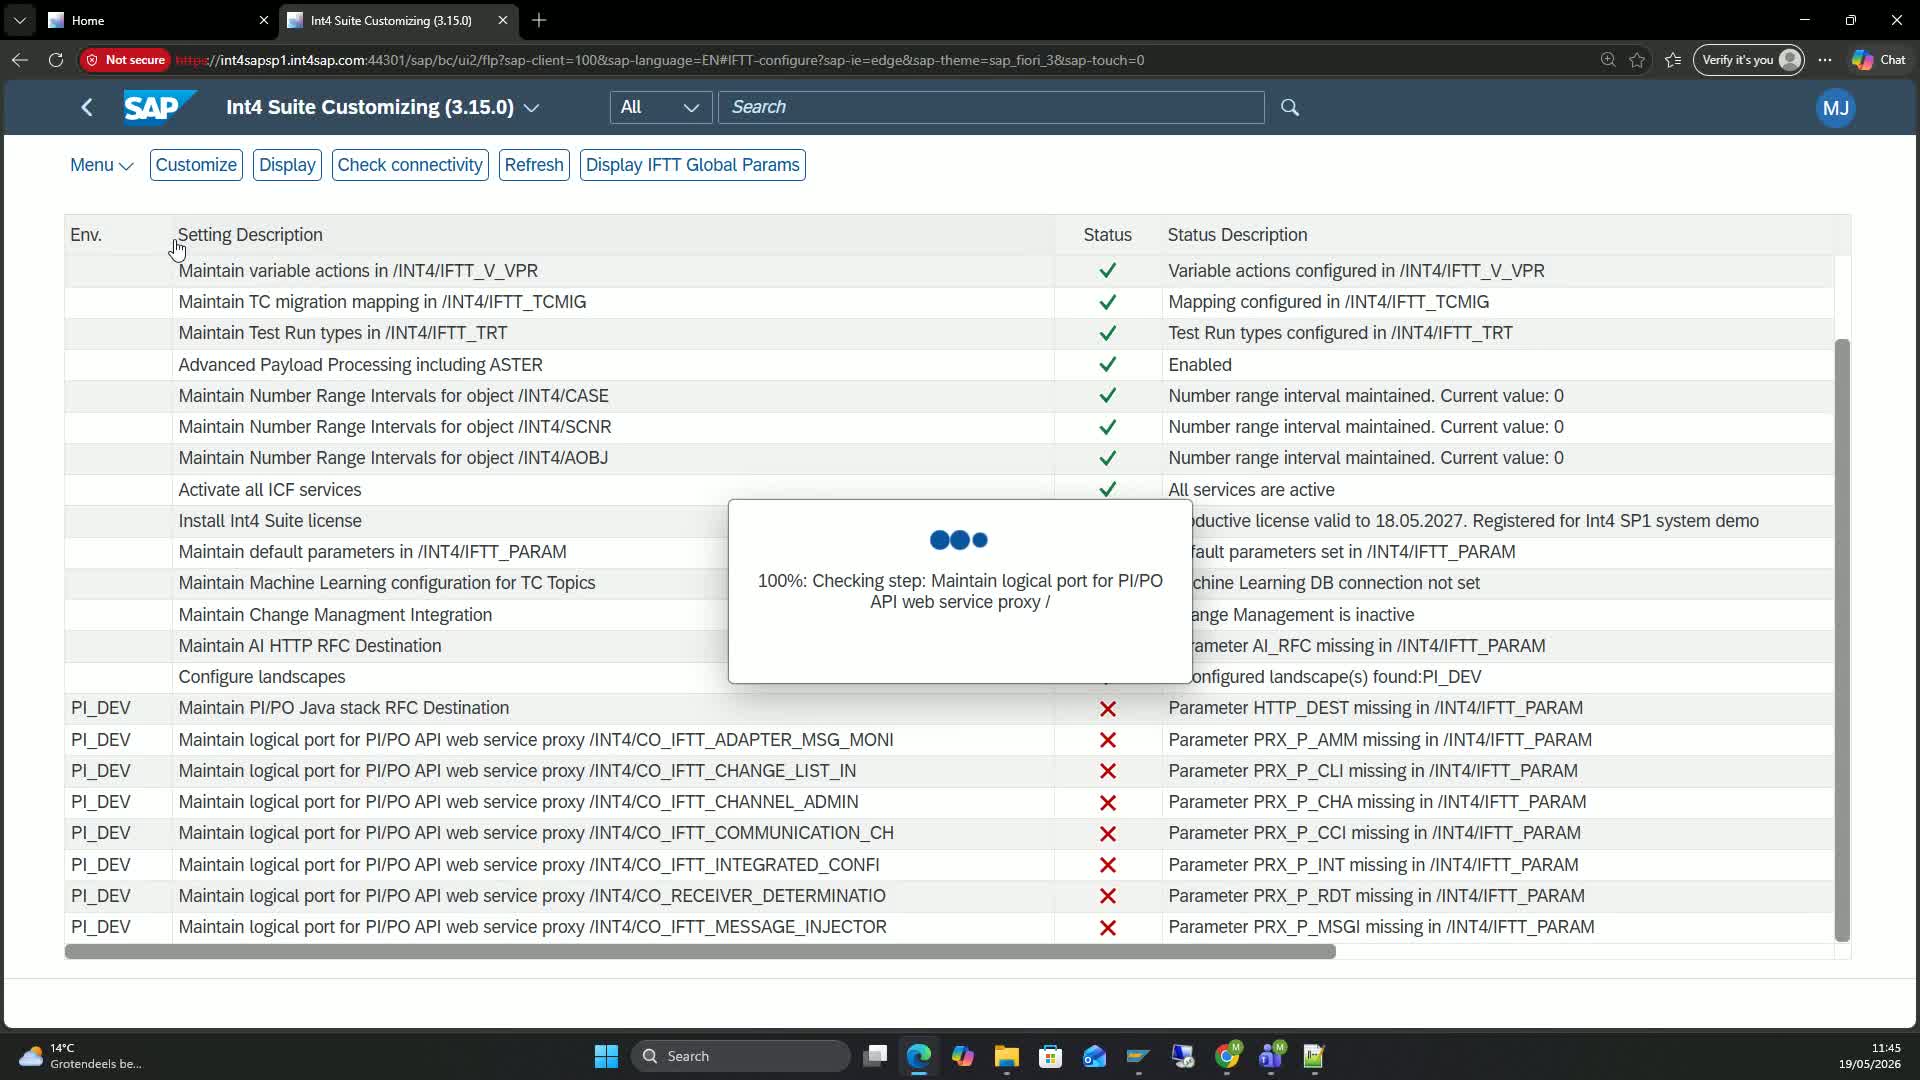
Task: Open File Explorer from the taskbar
Action: (1006, 1056)
